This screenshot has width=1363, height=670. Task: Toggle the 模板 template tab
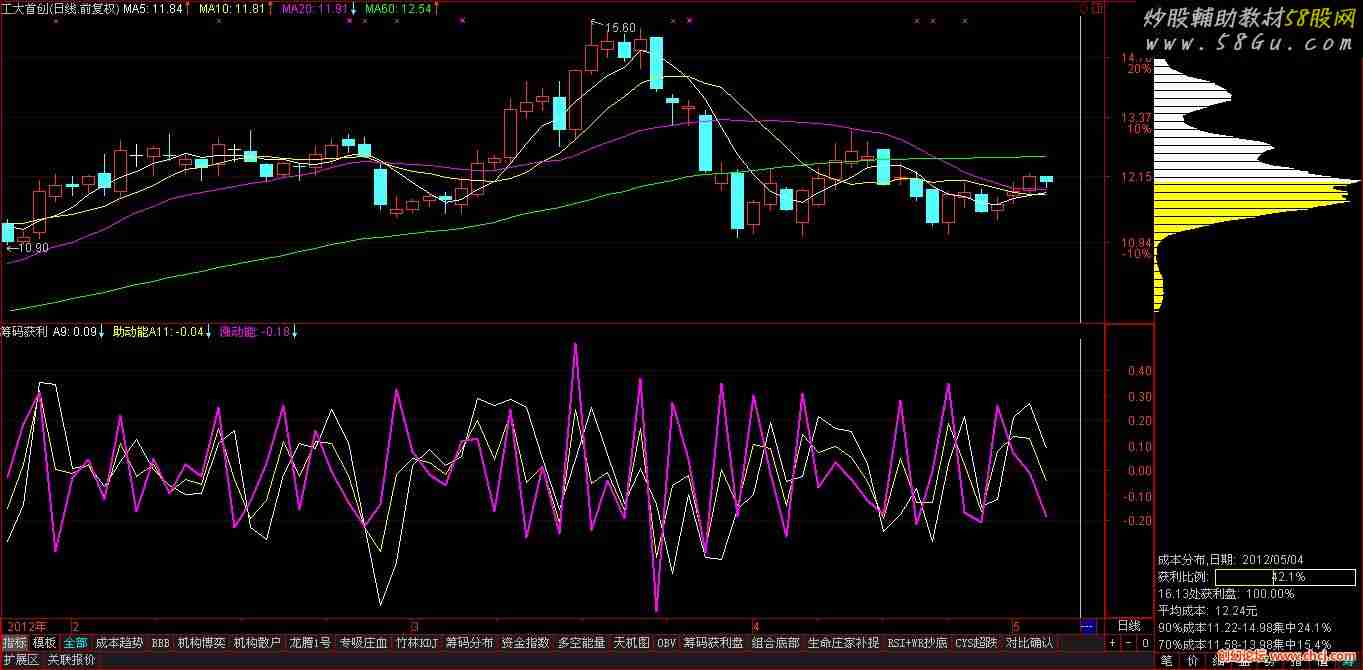point(44,642)
